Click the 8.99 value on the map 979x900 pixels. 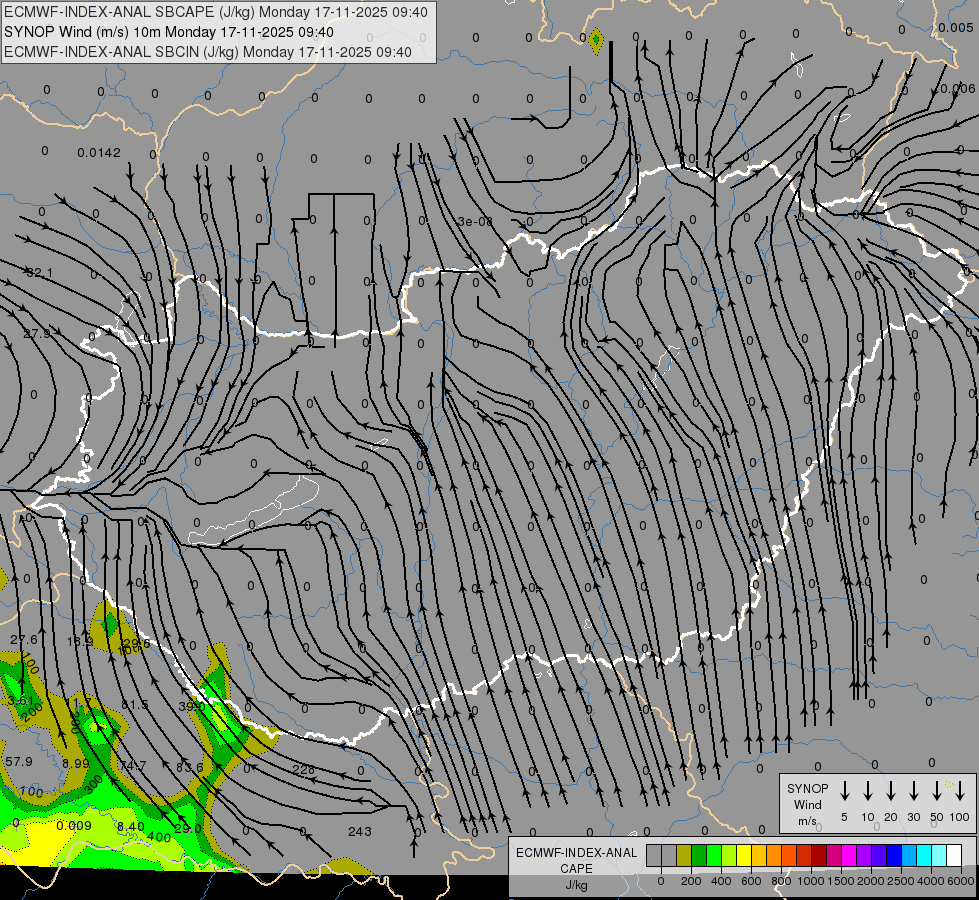click(76, 763)
